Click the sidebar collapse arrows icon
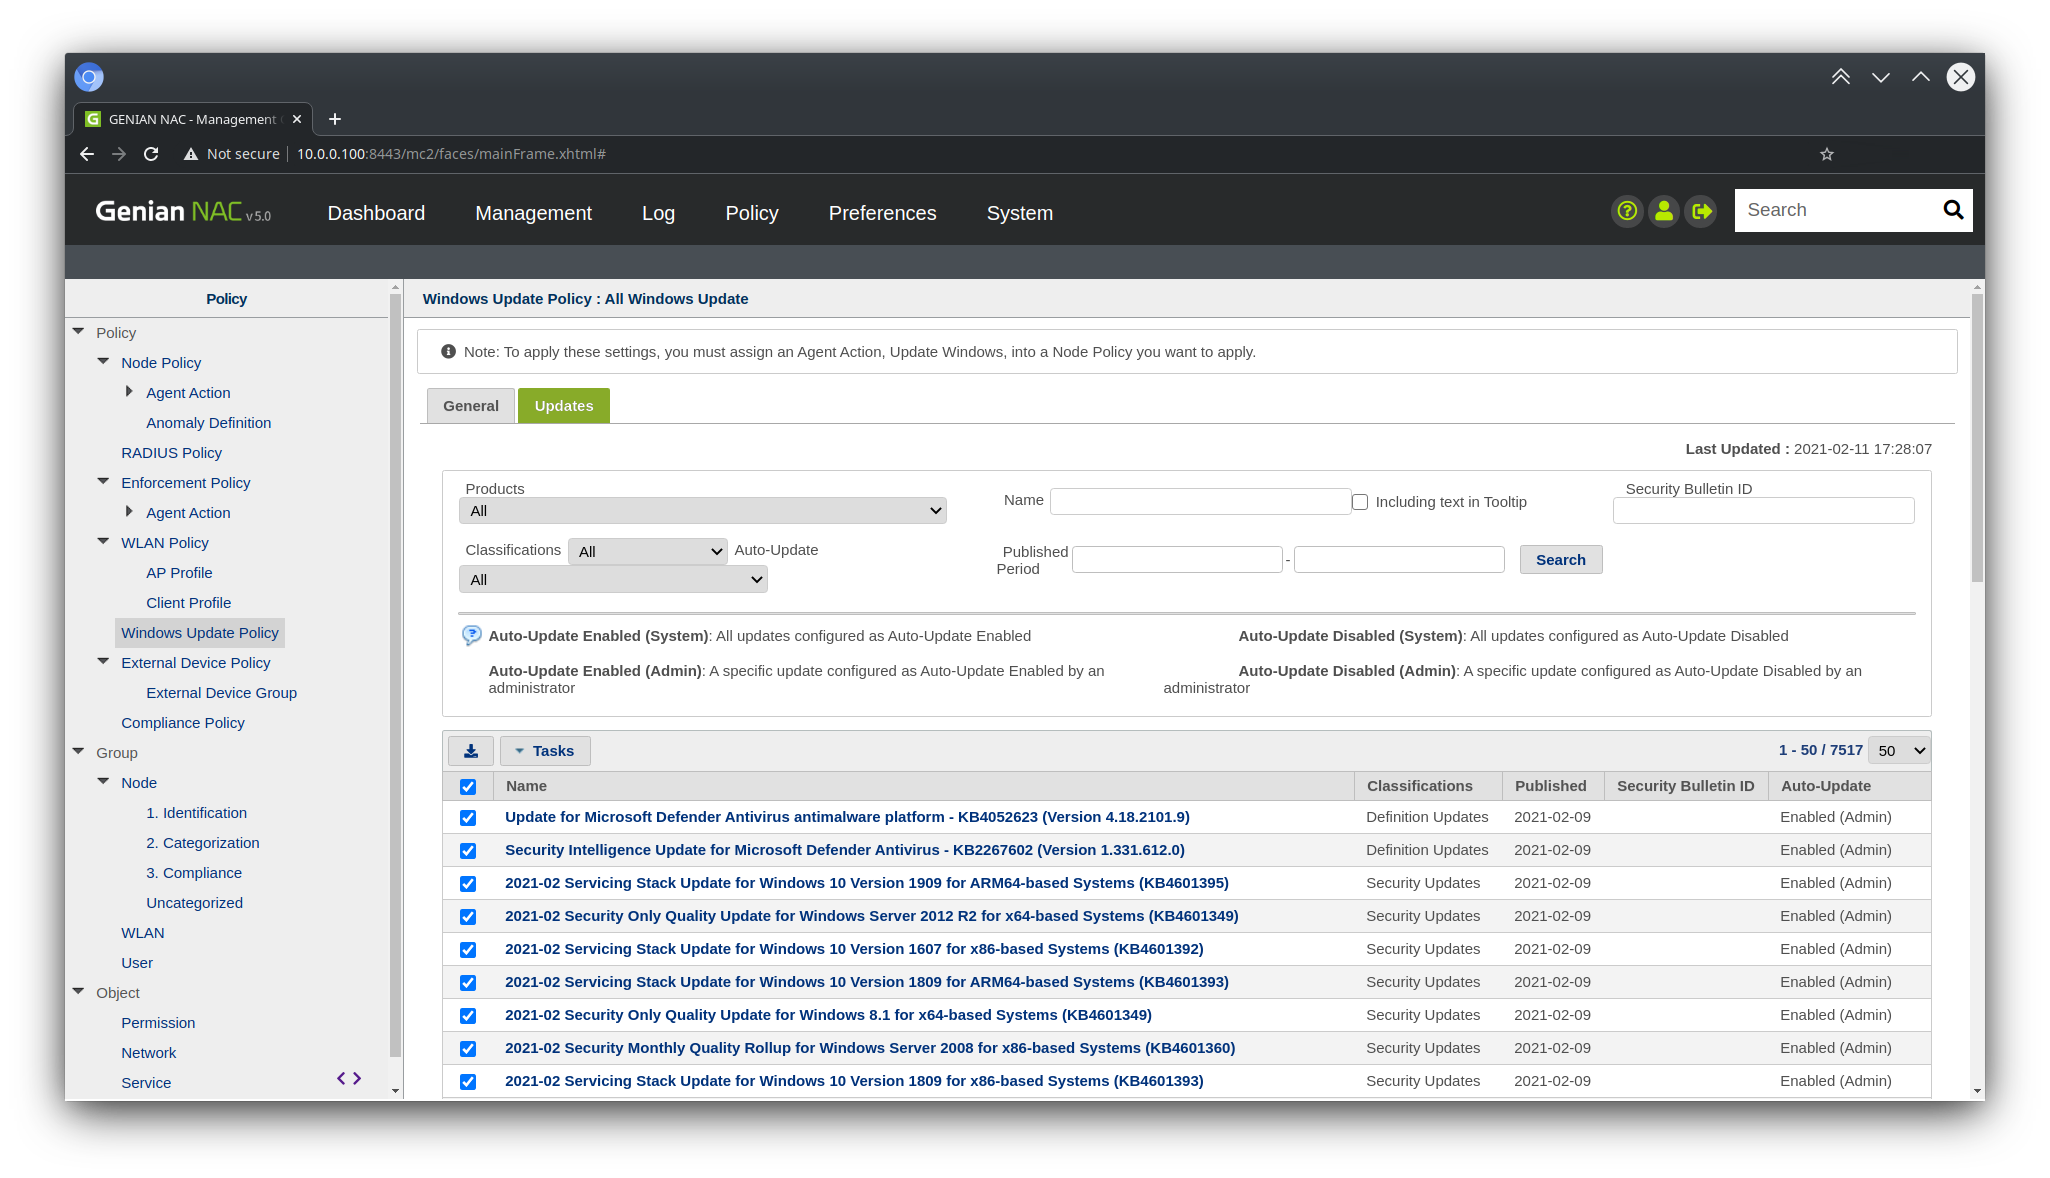The width and height of the screenshot is (2050, 1178). pos(349,1078)
